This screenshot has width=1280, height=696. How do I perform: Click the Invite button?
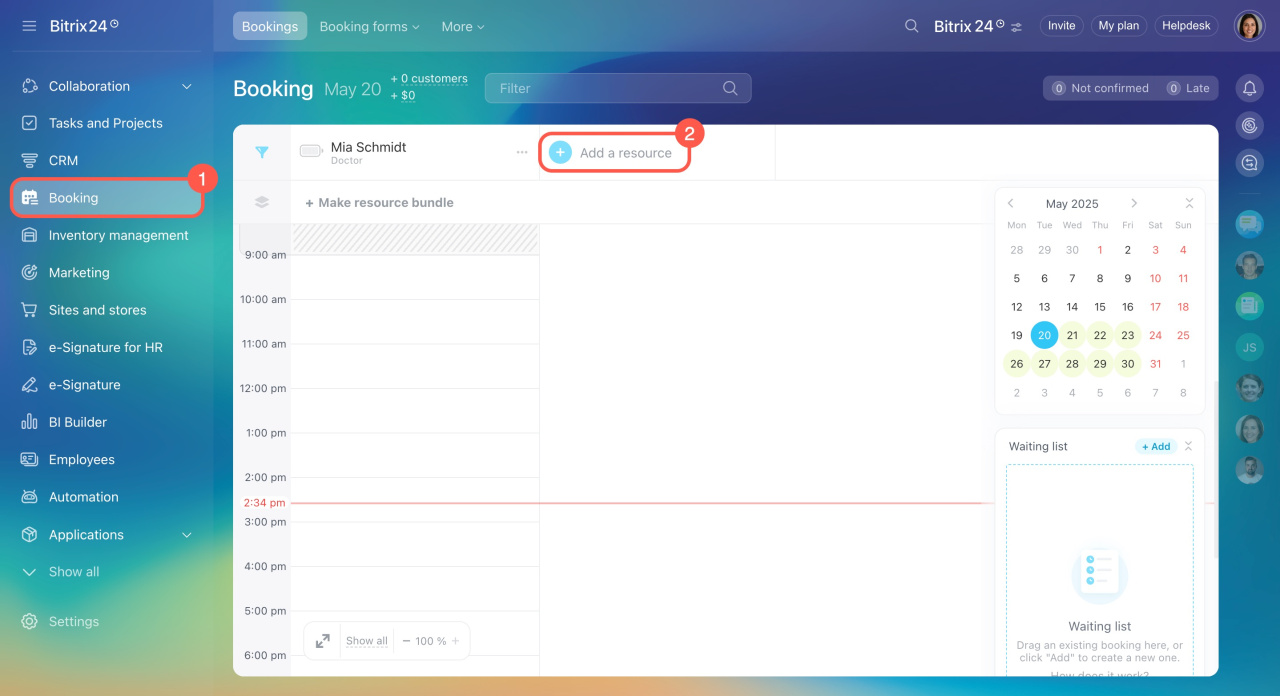[1061, 26]
